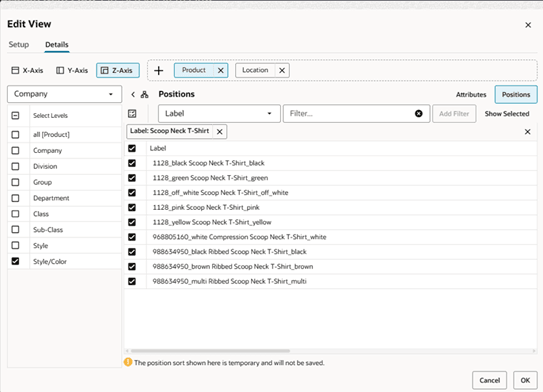Check the Group level checkbox
543x392 pixels.
coord(15,182)
